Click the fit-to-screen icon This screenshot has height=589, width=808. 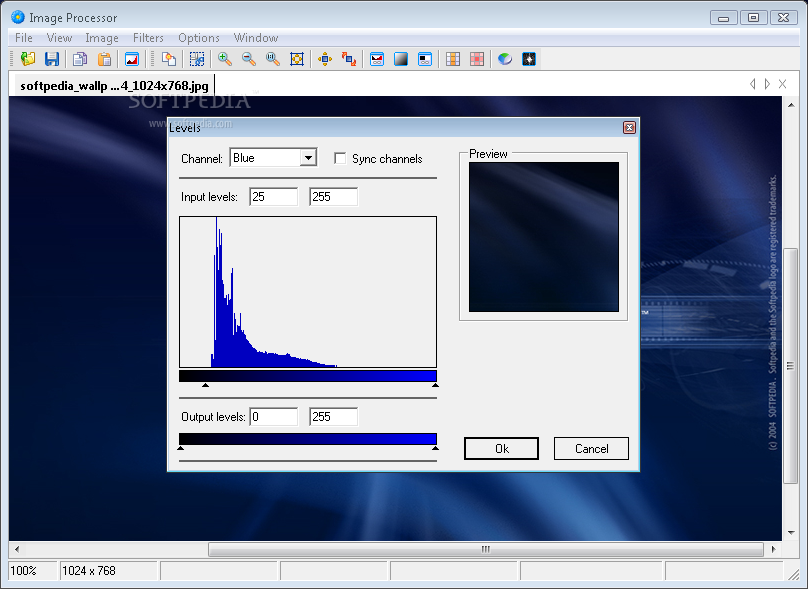297,59
